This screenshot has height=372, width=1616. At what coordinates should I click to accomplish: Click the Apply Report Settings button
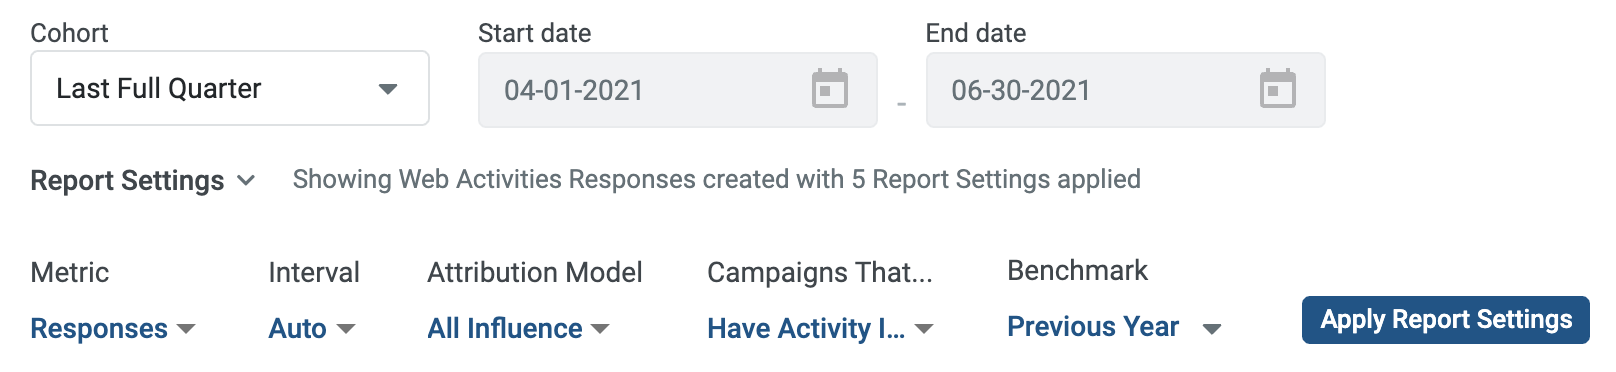pos(1446,320)
